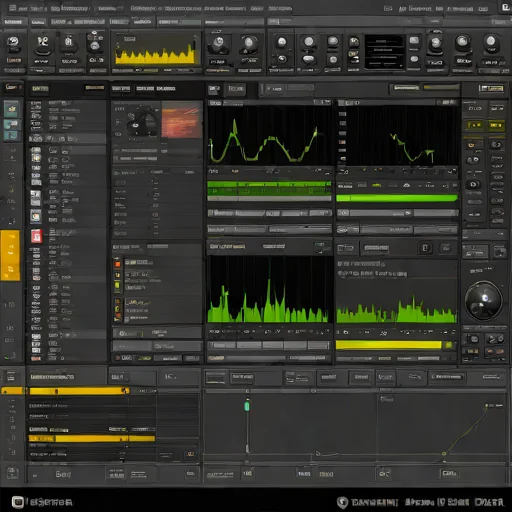Click the logo icon in the bottom-left corner
512x512 pixels.
click(x=18, y=502)
